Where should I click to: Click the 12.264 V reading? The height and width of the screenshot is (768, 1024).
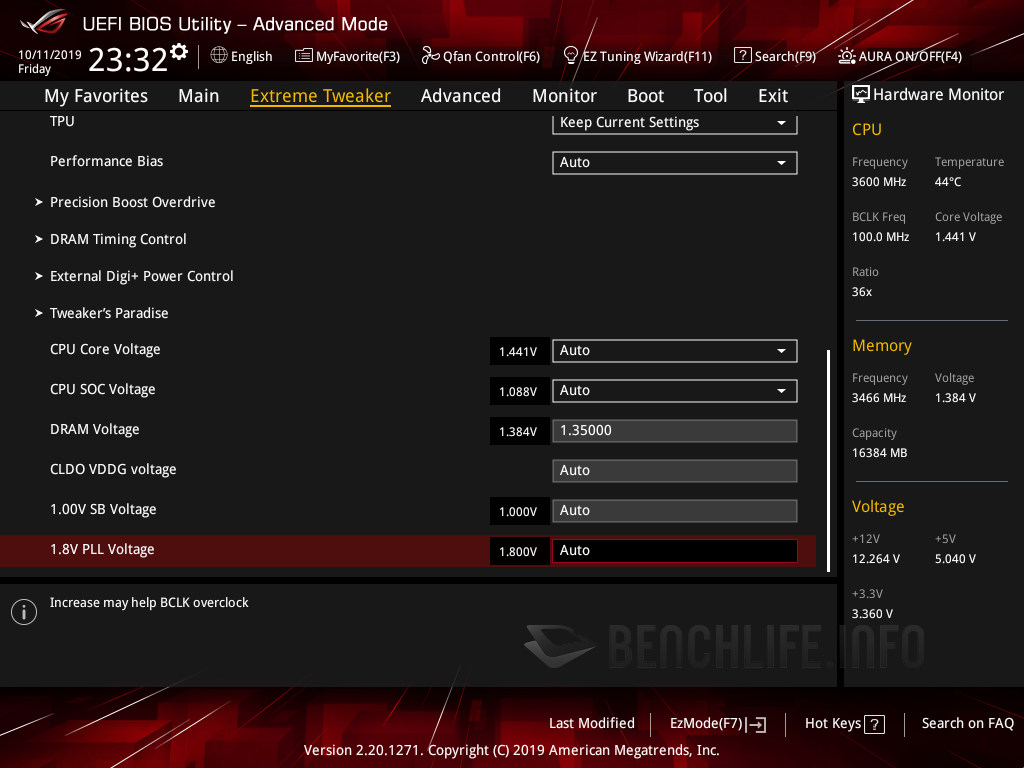tap(876, 559)
